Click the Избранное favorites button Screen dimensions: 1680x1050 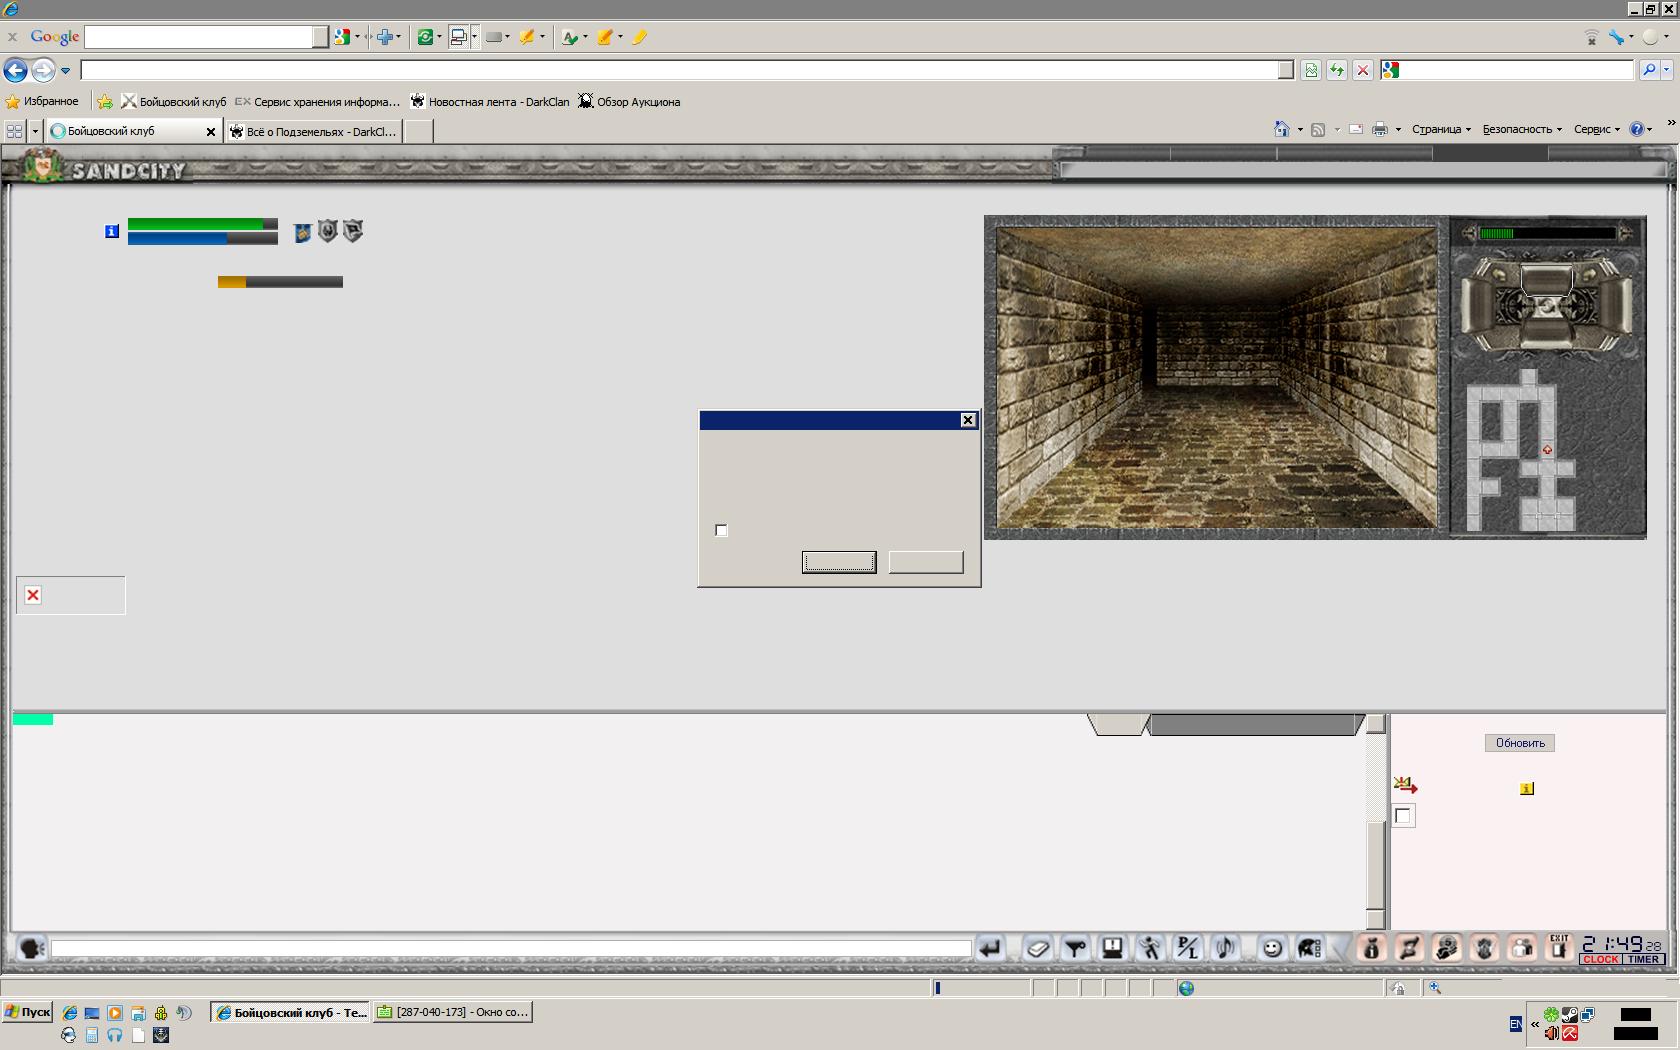click(42, 101)
